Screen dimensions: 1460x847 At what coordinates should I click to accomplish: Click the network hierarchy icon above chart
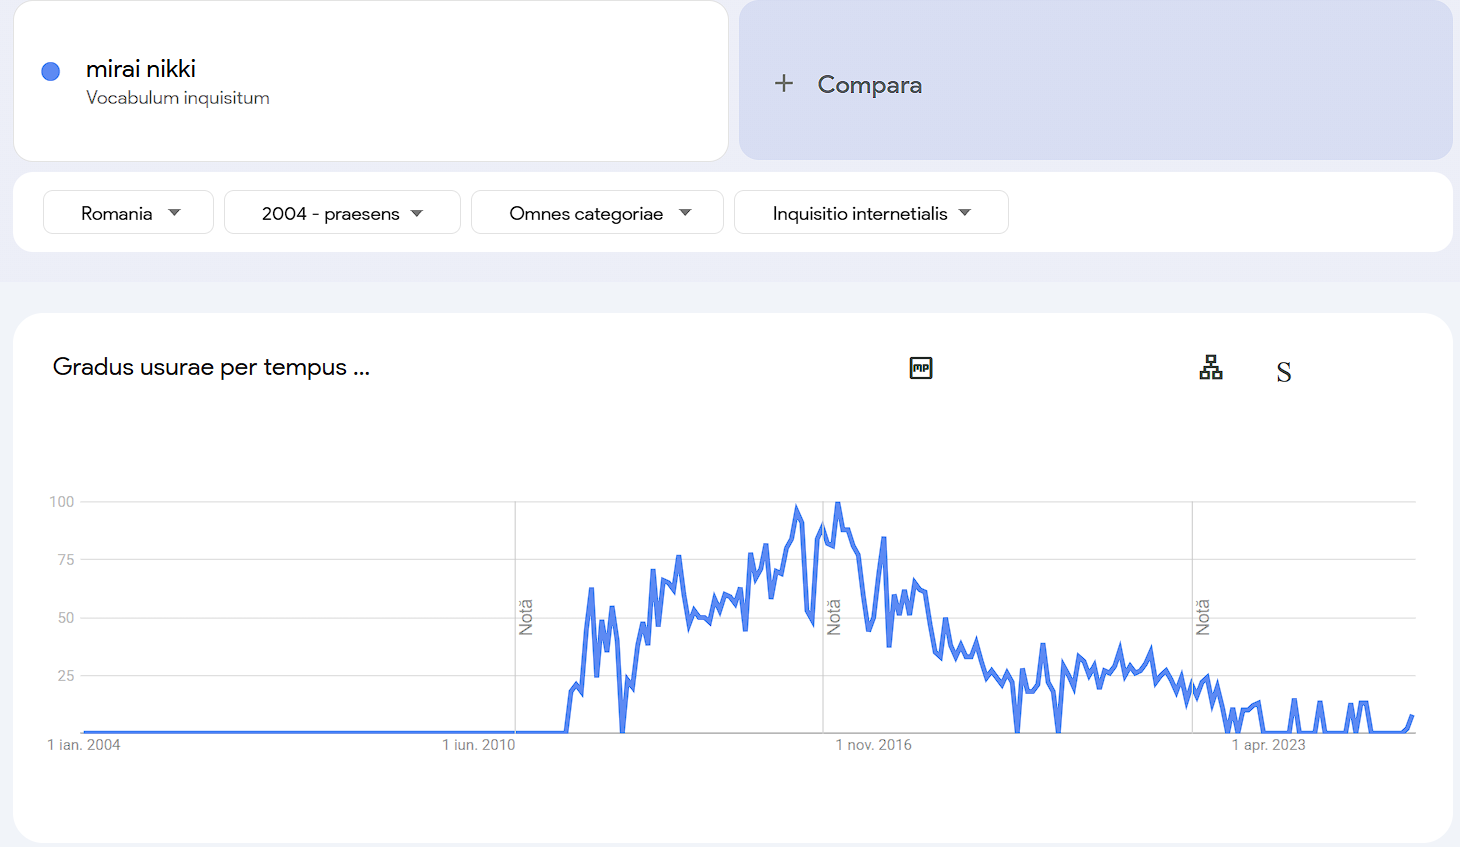1211,368
